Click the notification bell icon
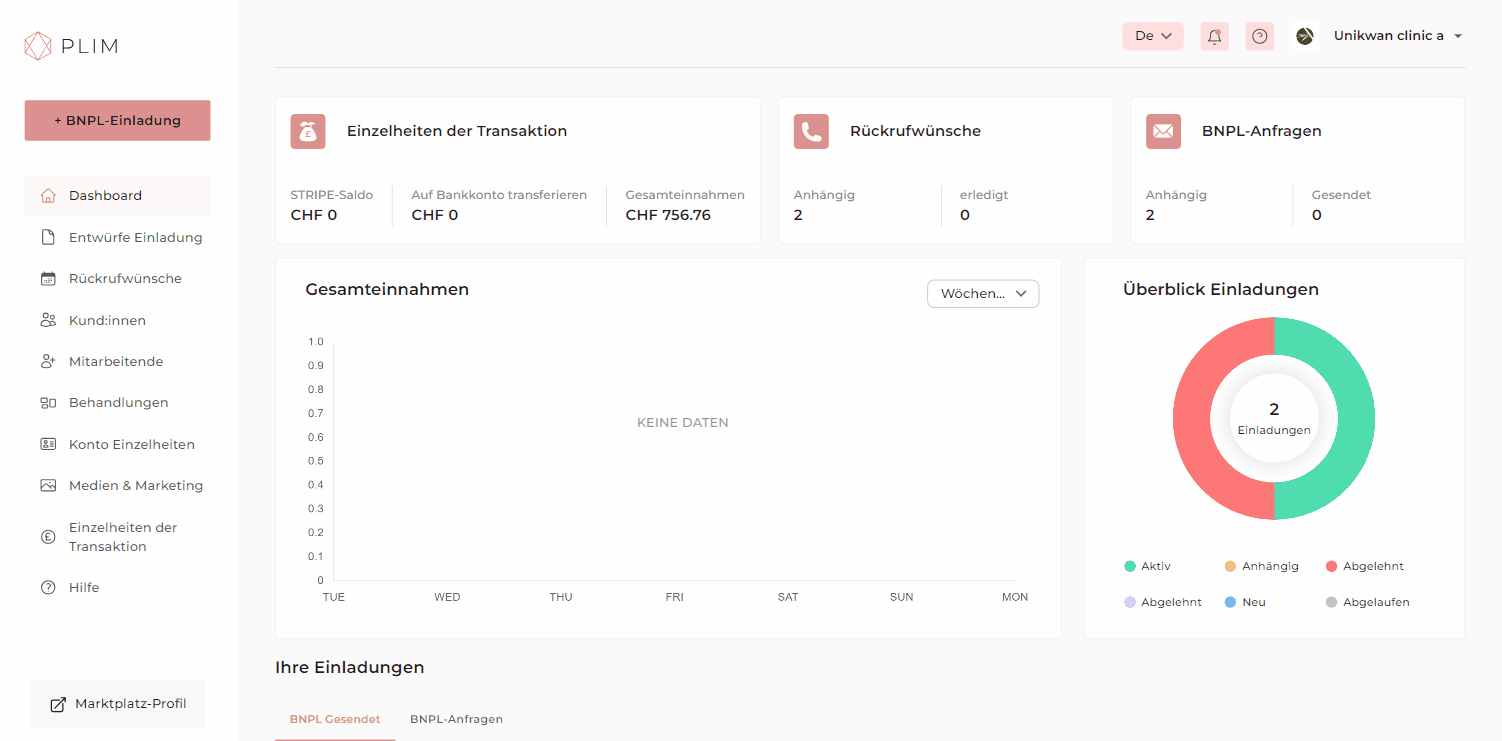The width and height of the screenshot is (1502, 741). 1214,36
